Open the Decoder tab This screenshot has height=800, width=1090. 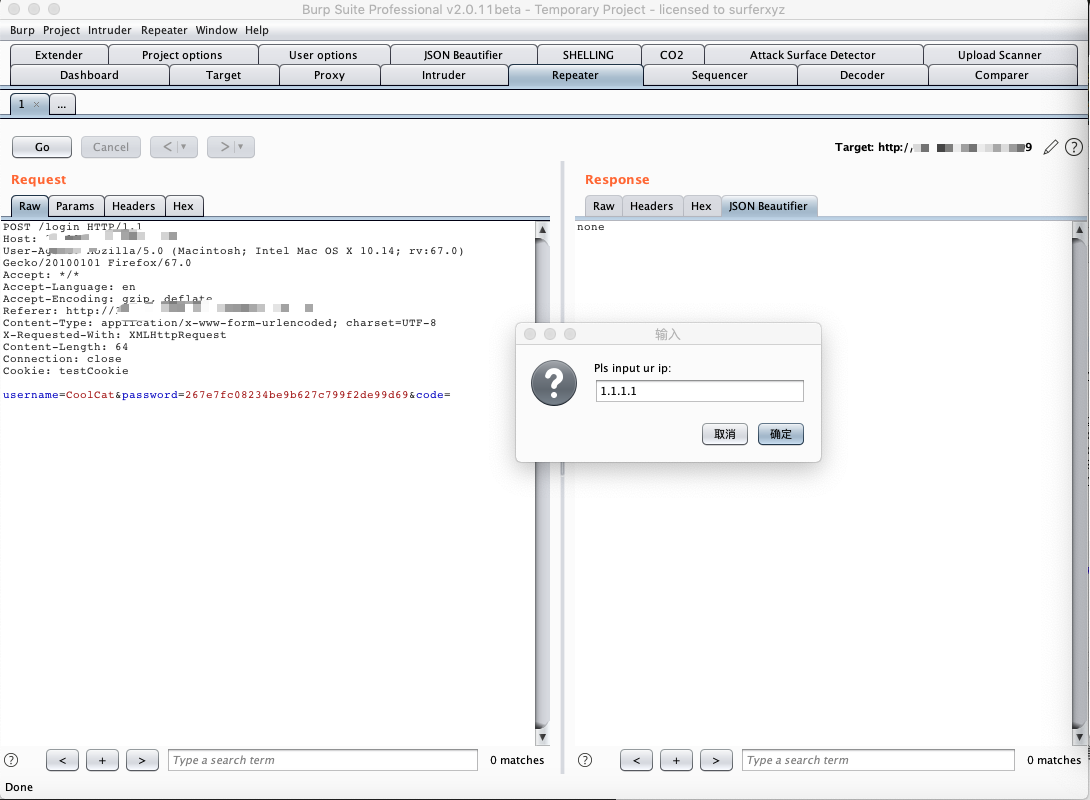862,75
